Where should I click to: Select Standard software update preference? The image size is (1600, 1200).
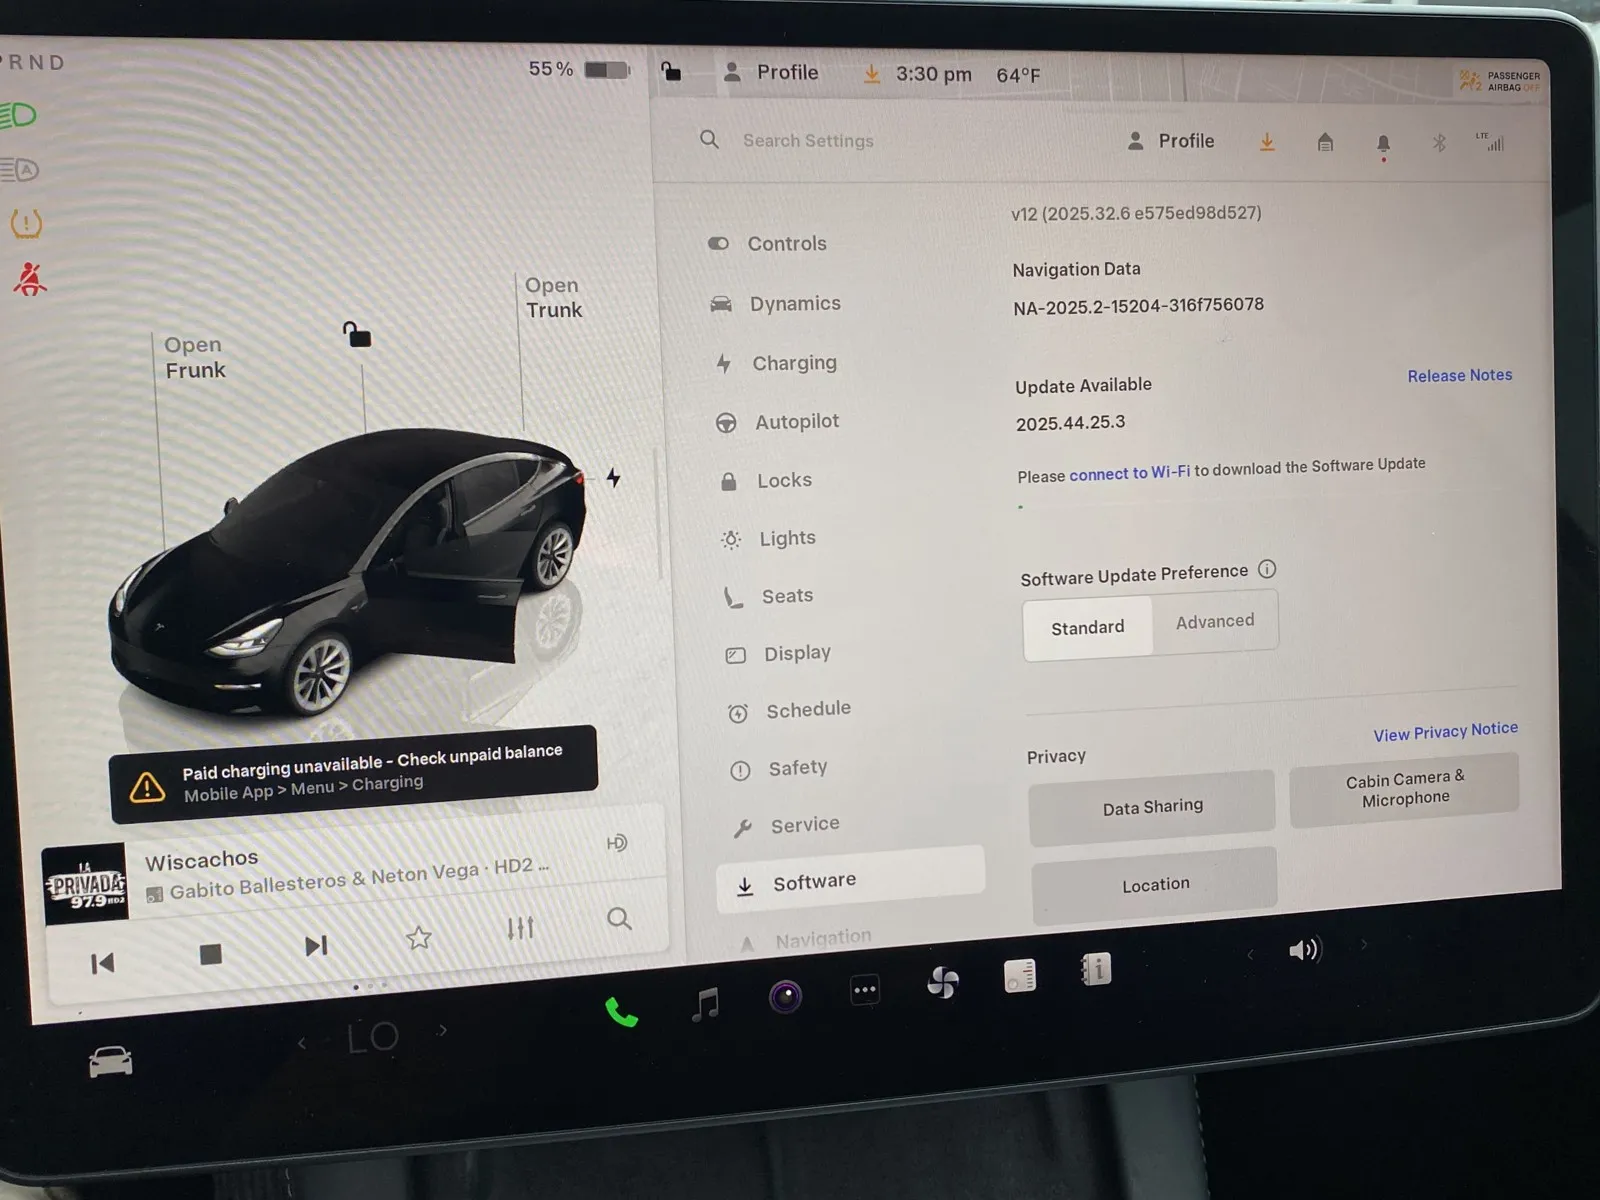click(1087, 628)
